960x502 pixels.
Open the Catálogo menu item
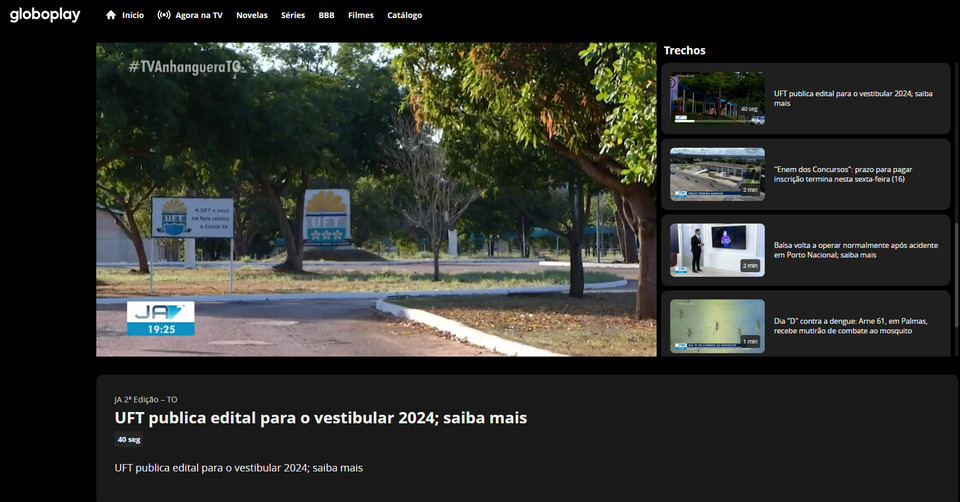point(404,15)
